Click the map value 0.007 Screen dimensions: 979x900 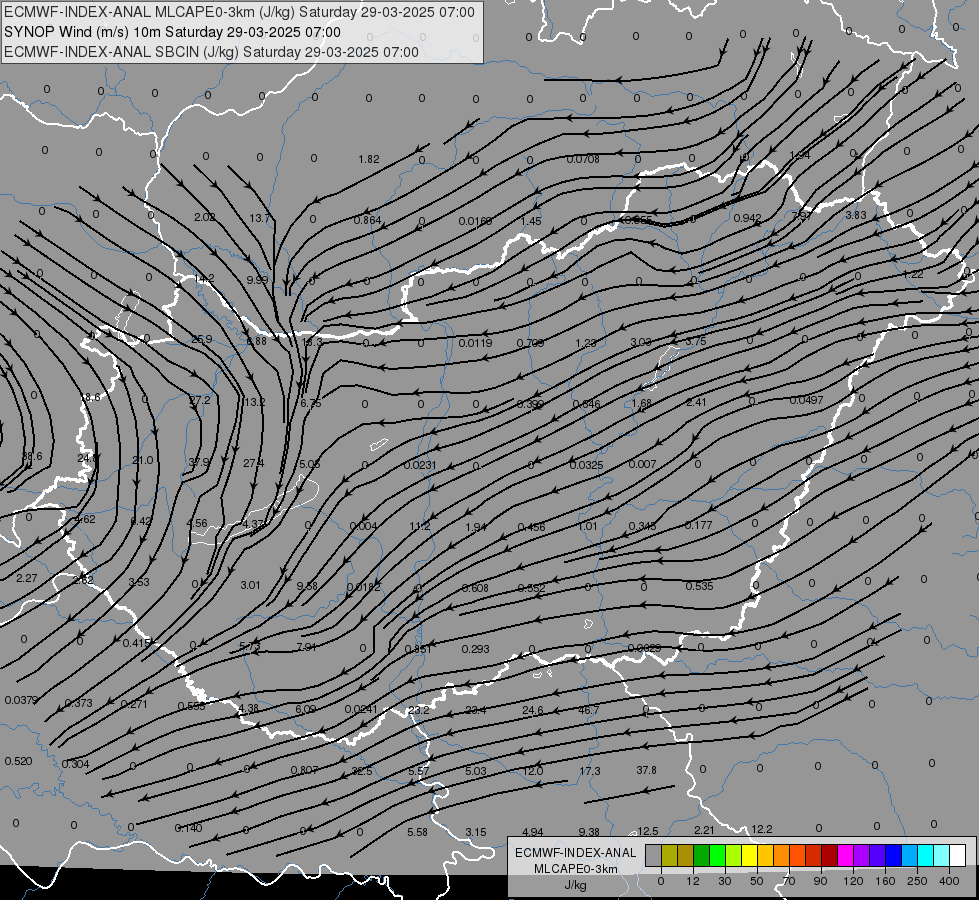642,464
